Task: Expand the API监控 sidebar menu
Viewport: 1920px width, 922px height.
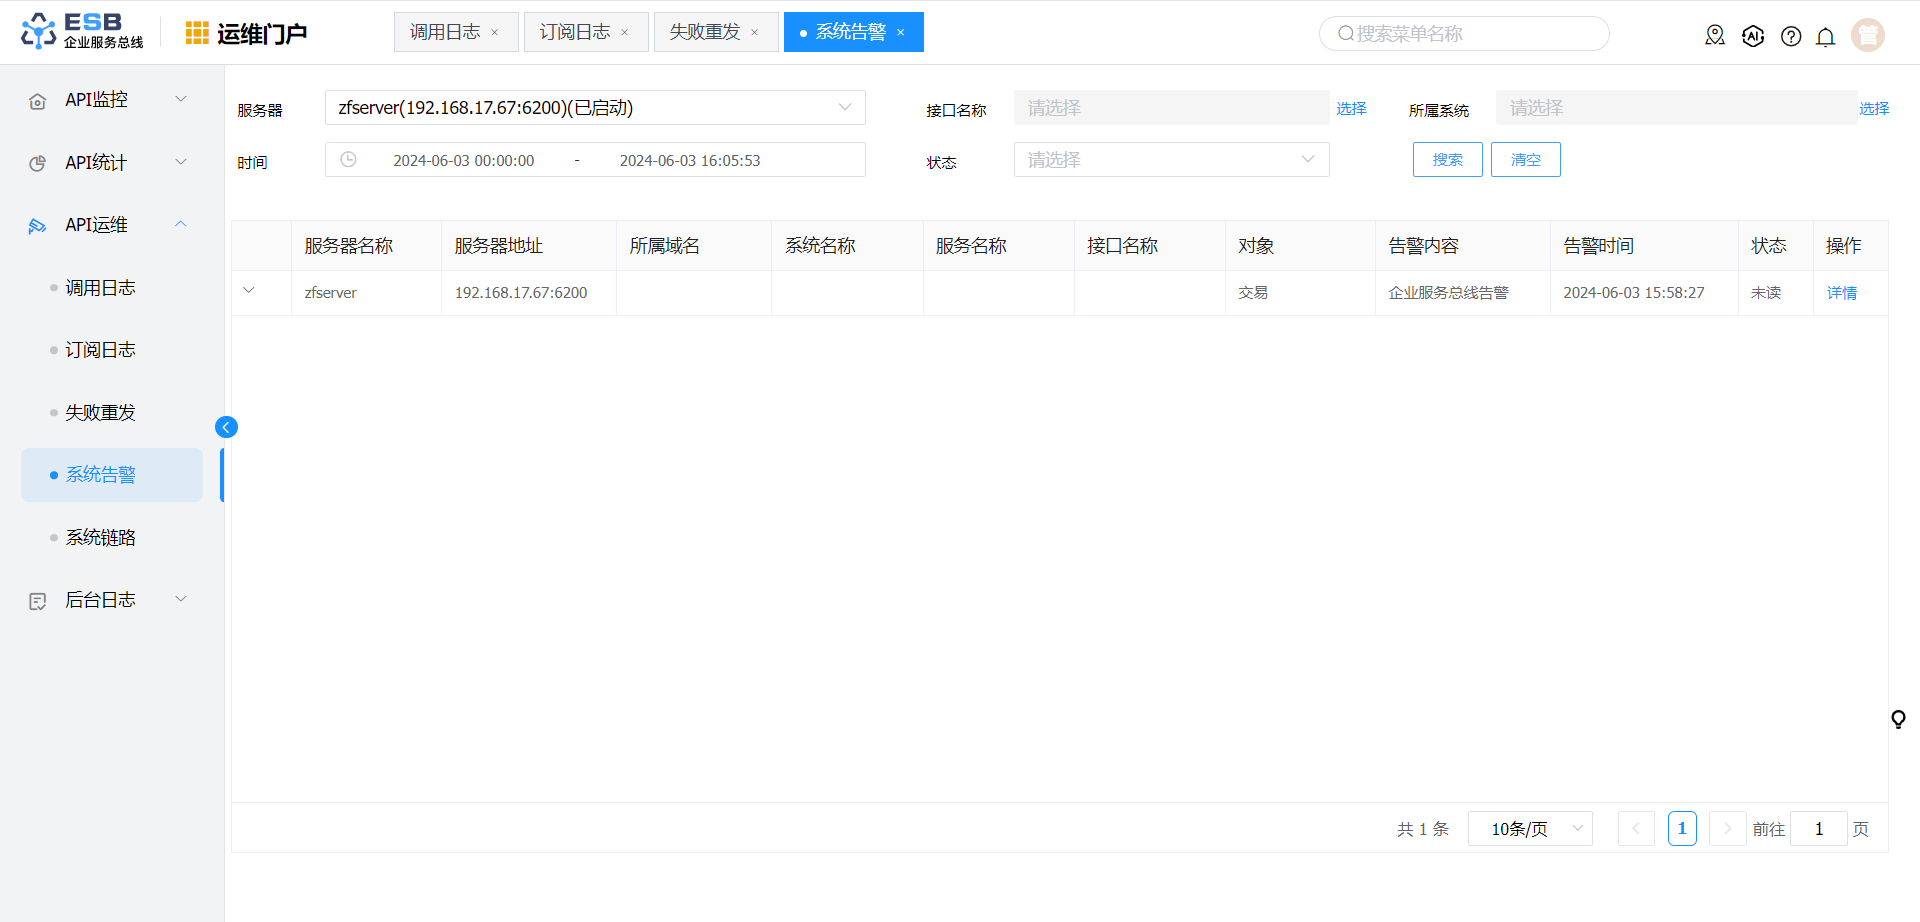Action: (x=110, y=100)
